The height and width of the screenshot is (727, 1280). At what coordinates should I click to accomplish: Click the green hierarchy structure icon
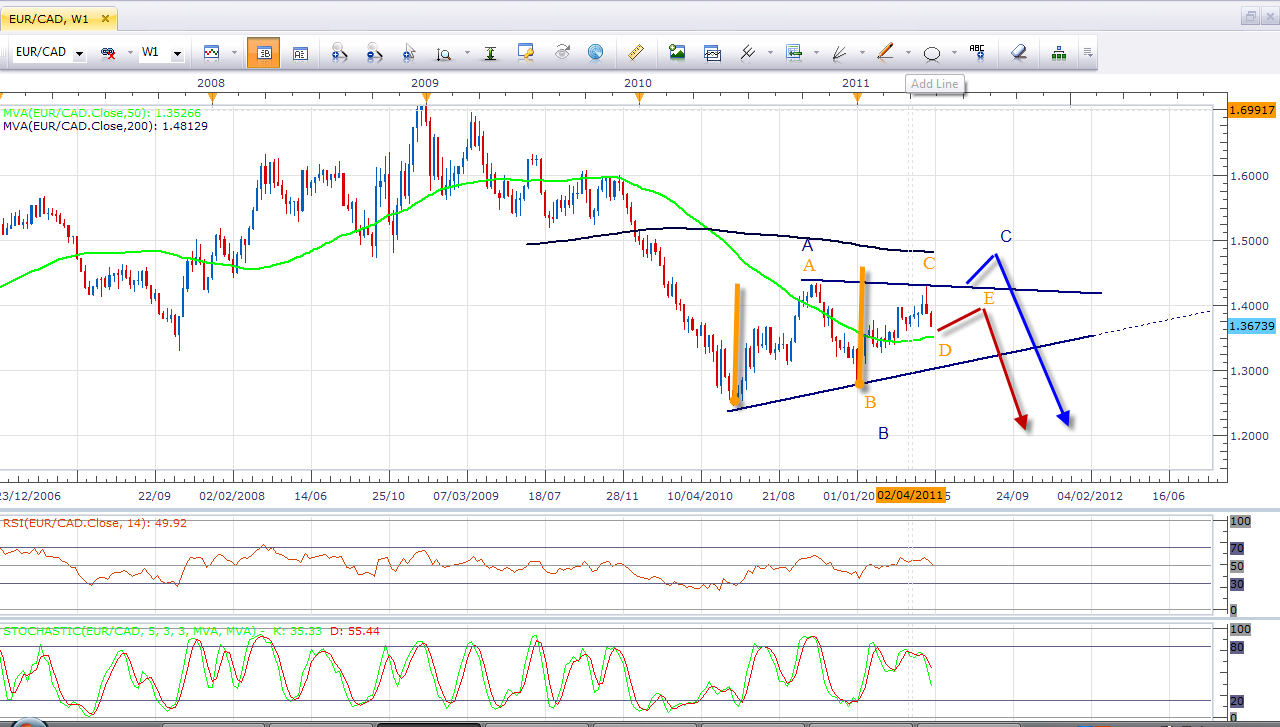(1058, 53)
